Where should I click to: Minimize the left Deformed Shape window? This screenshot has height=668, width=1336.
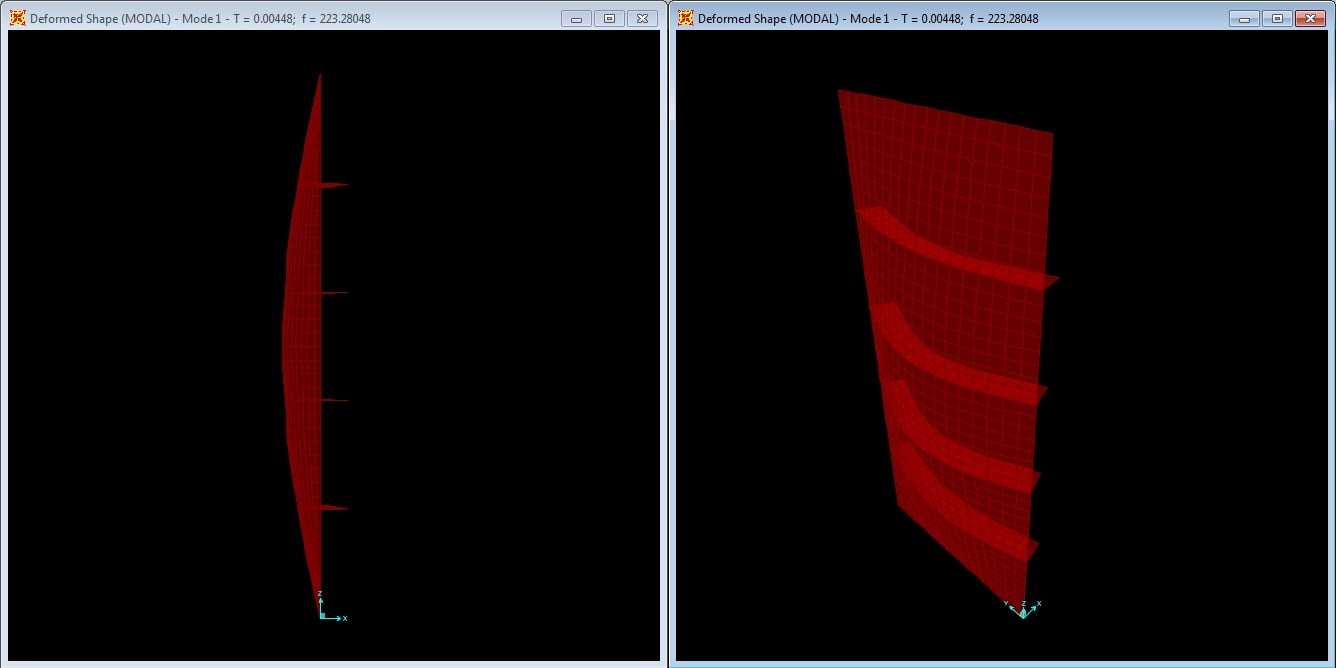pyautogui.click(x=576, y=18)
